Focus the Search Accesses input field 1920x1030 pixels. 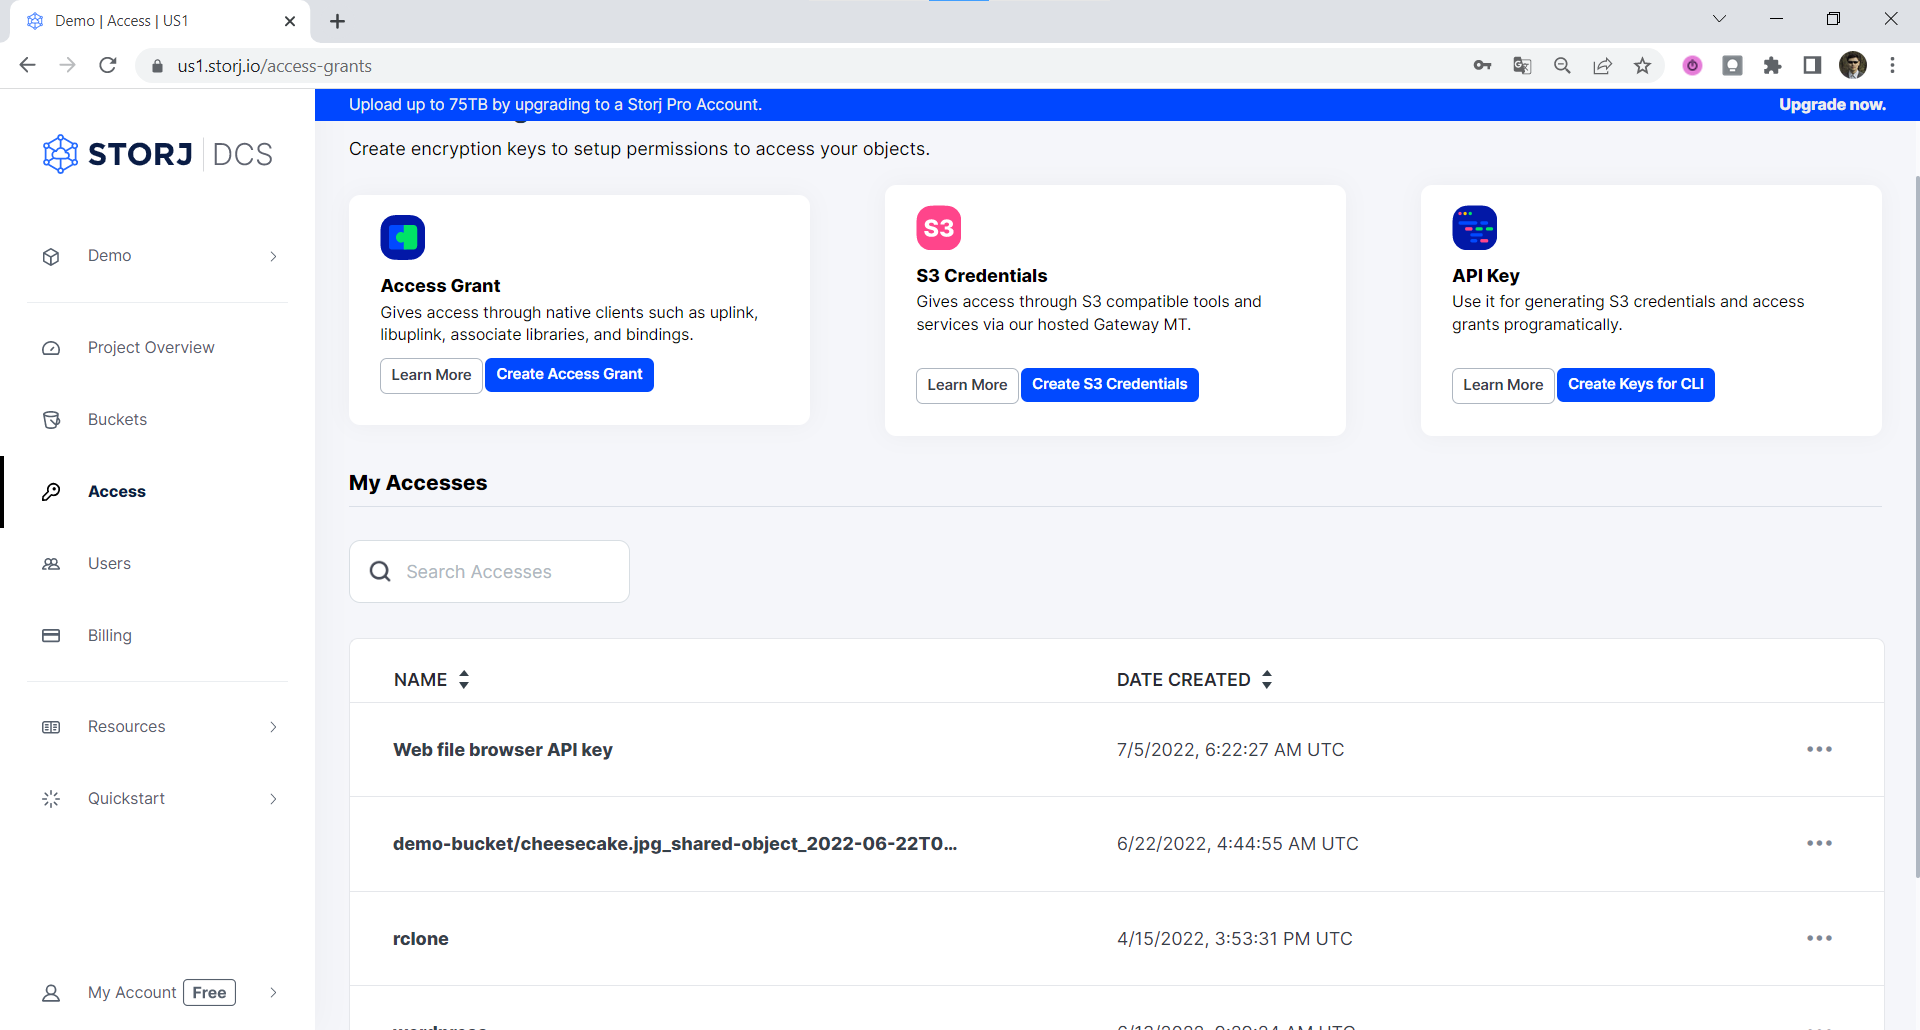pos(489,571)
